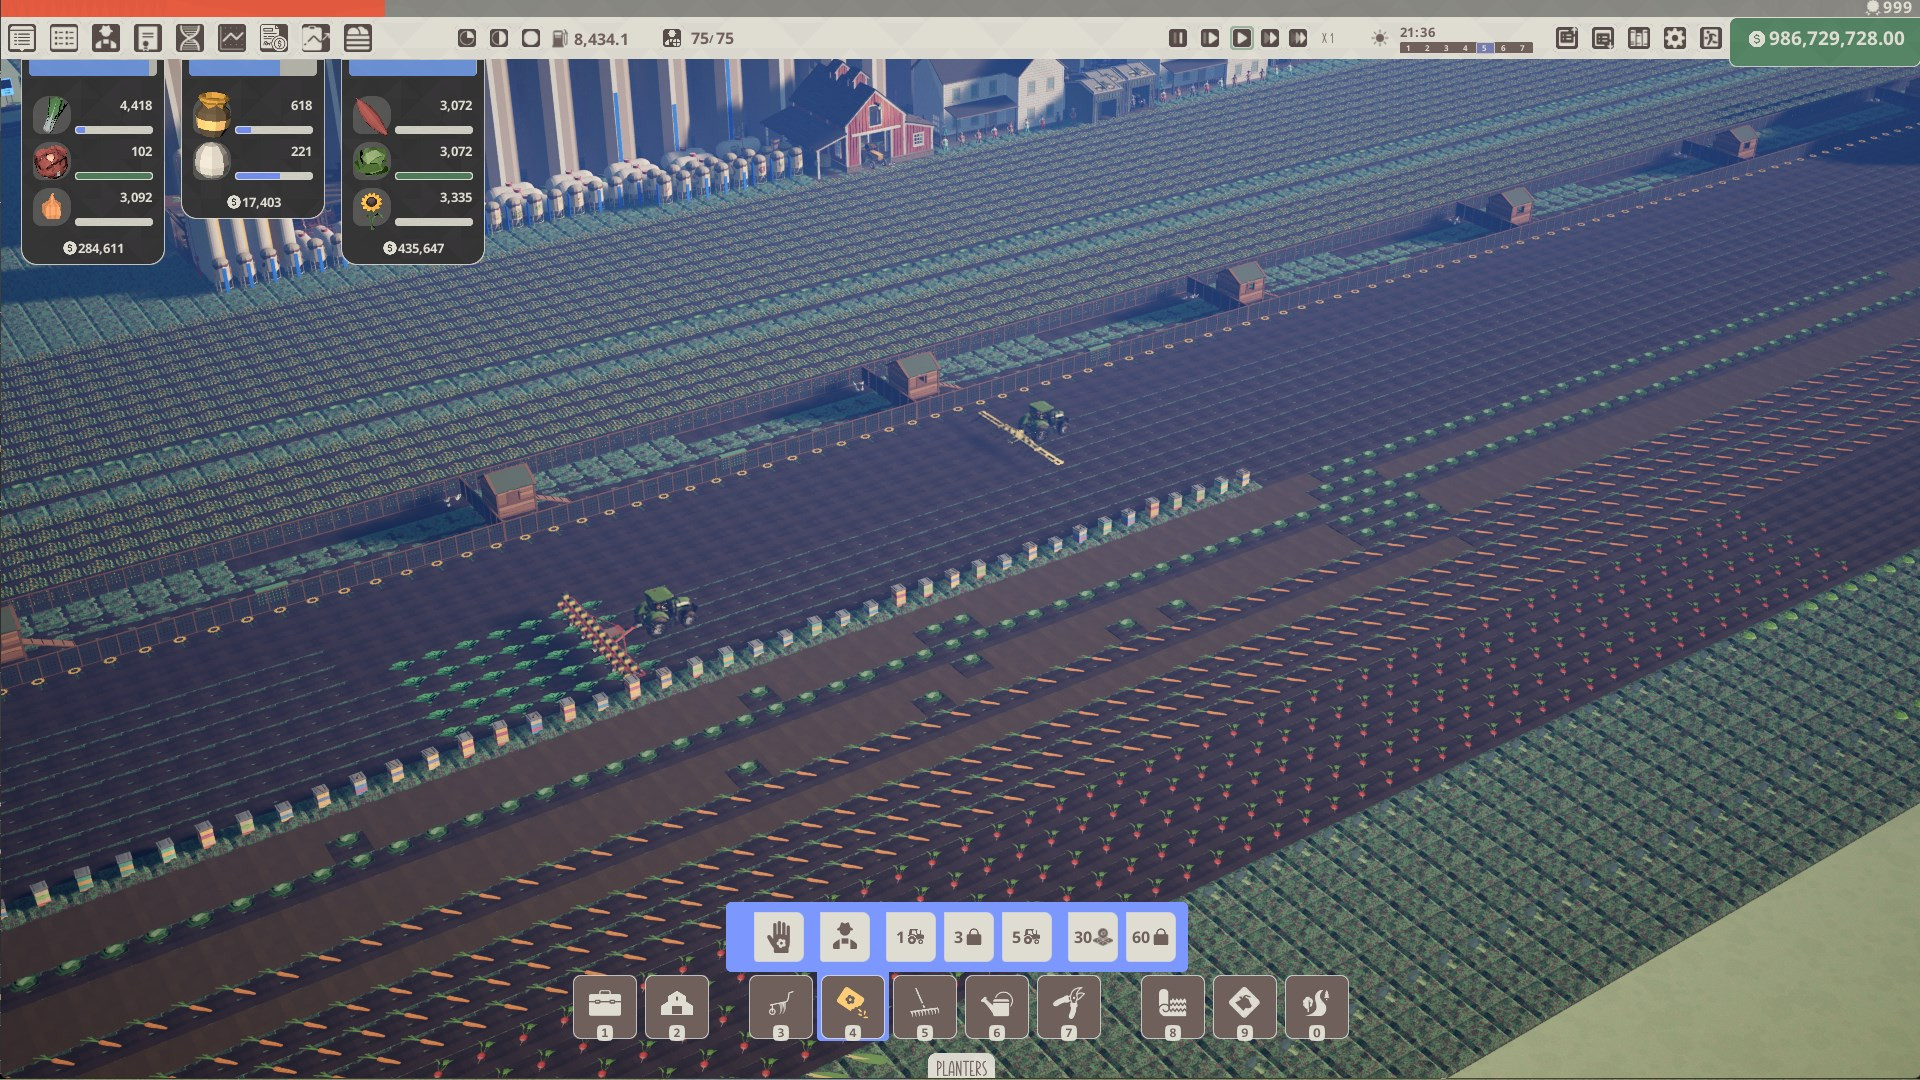Set game speed to fastest
1920x1080 pixels.
pyautogui.click(x=1298, y=38)
